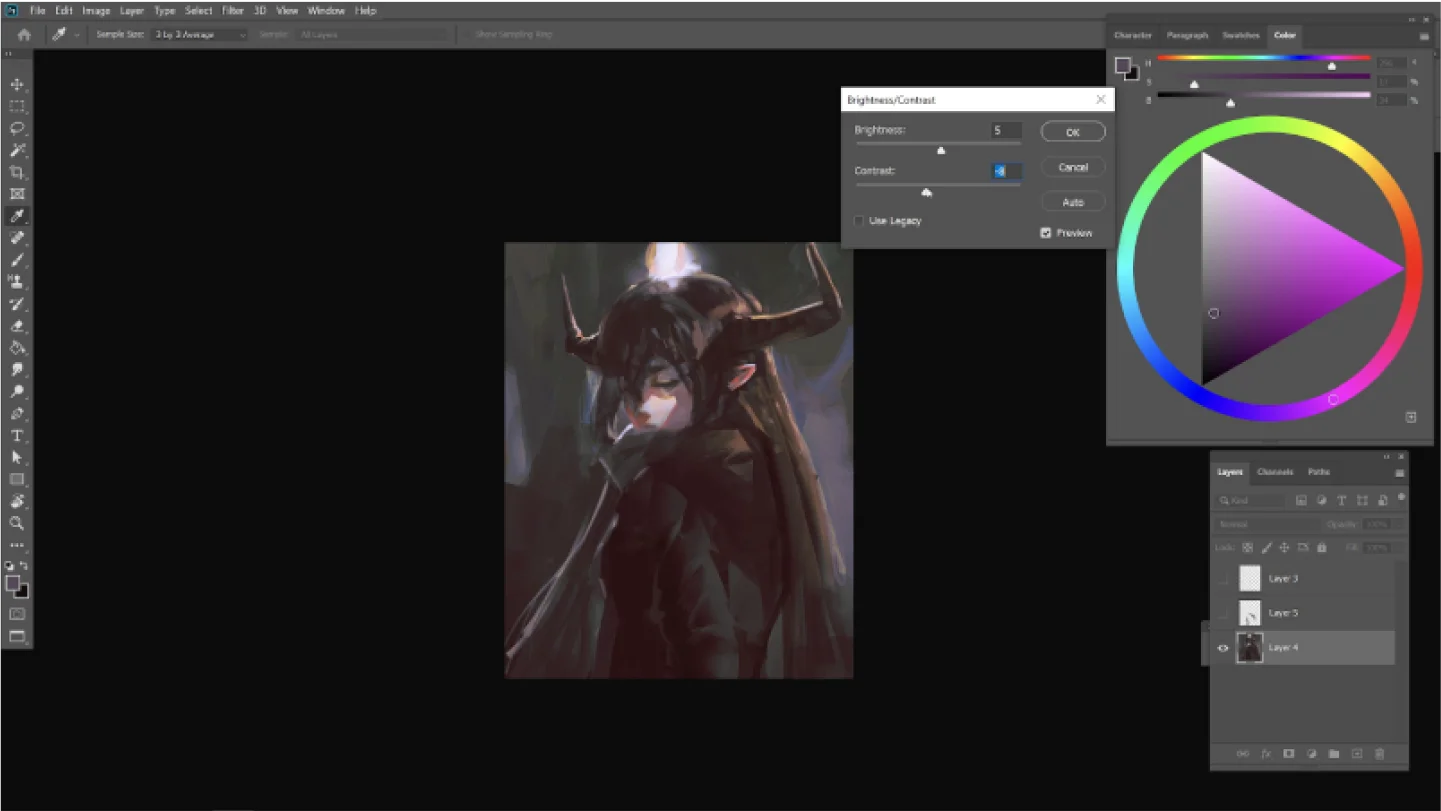The width and height of the screenshot is (1441, 811).
Task: Select the Zoom tool
Action: point(17,523)
